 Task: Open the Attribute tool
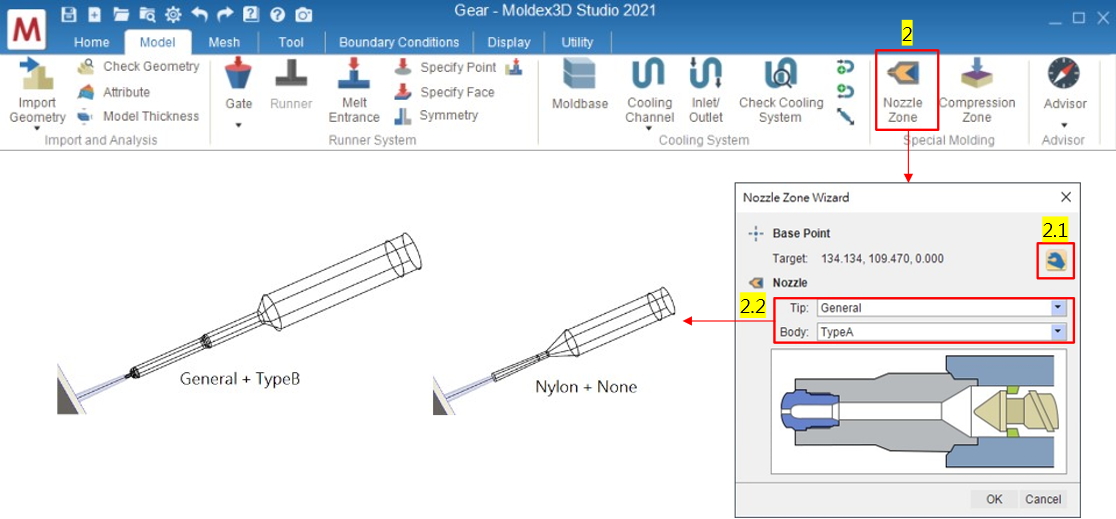(114, 92)
